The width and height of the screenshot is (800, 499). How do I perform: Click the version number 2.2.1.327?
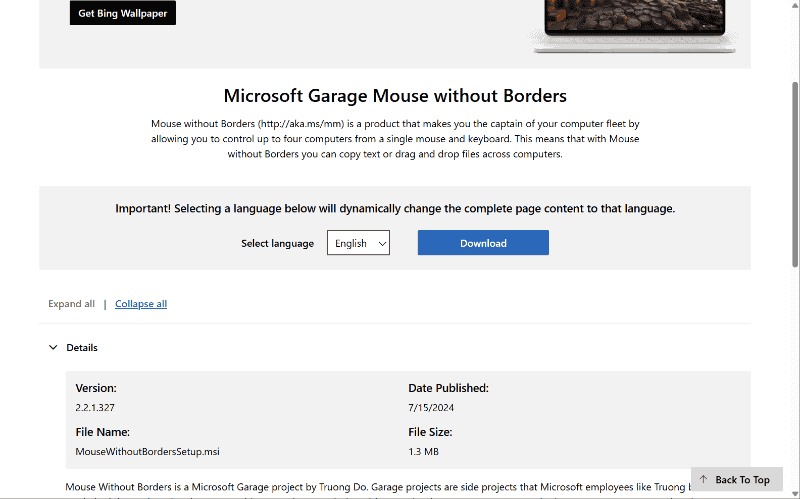95,408
